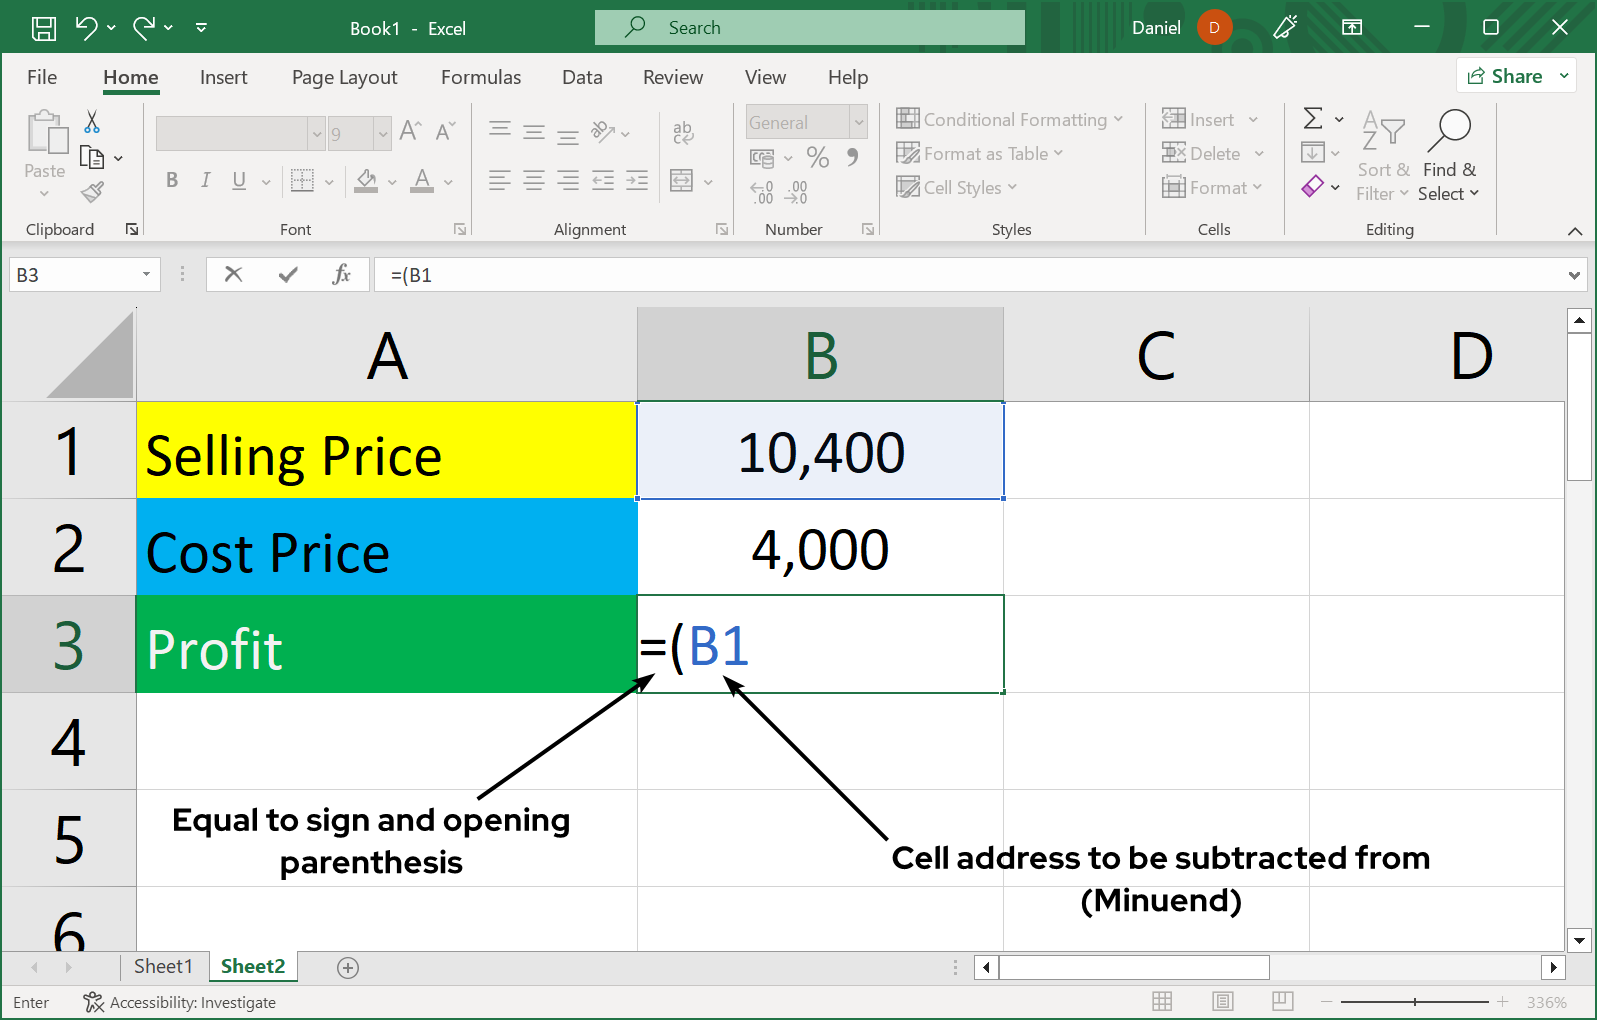Paste clipboard contents
1597x1020 pixels.
[45, 134]
